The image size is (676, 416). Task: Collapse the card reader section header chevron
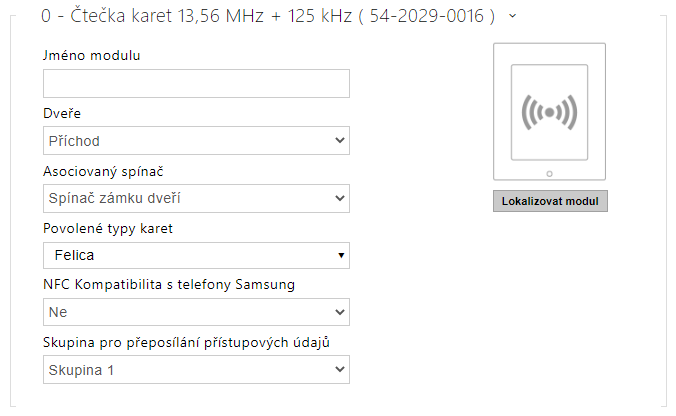(x=512, y=16)
